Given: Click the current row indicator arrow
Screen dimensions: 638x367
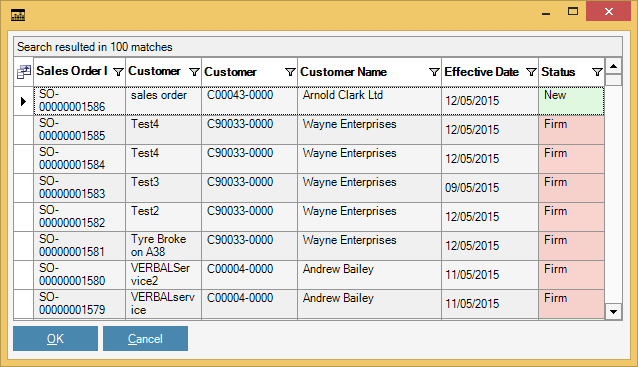Looking at the screenshot, I should [x=23, y=101].
